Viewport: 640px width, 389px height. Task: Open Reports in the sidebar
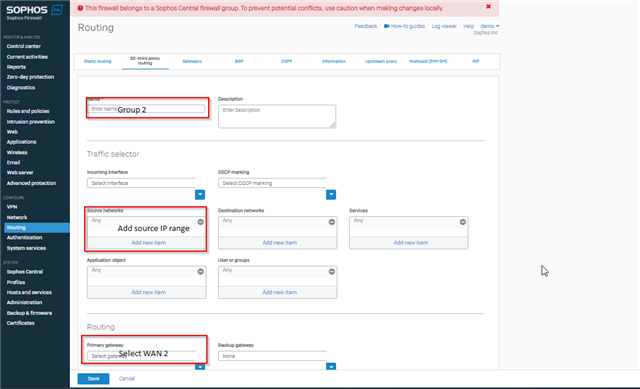click(16, 67)
